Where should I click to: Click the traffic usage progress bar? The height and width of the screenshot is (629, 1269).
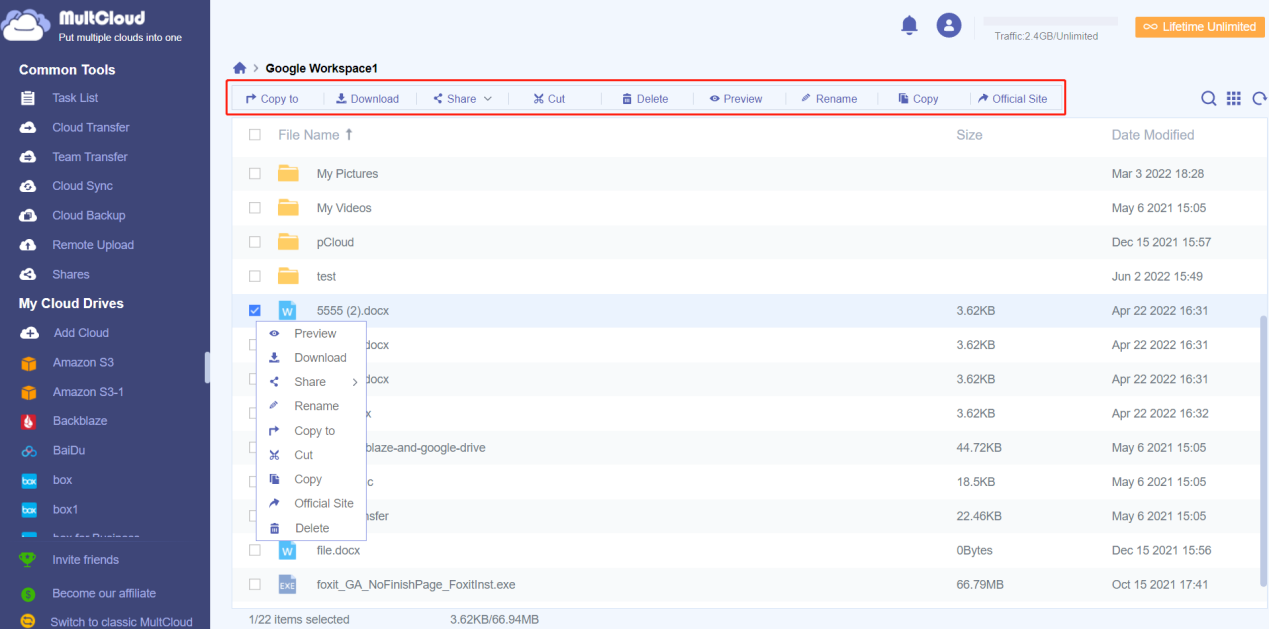(1051, 21)
